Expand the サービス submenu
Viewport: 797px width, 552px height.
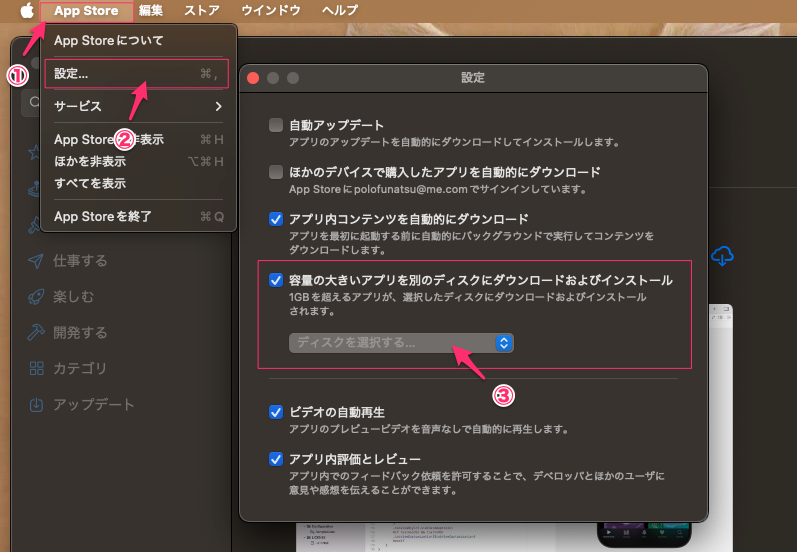coord(138,106)
